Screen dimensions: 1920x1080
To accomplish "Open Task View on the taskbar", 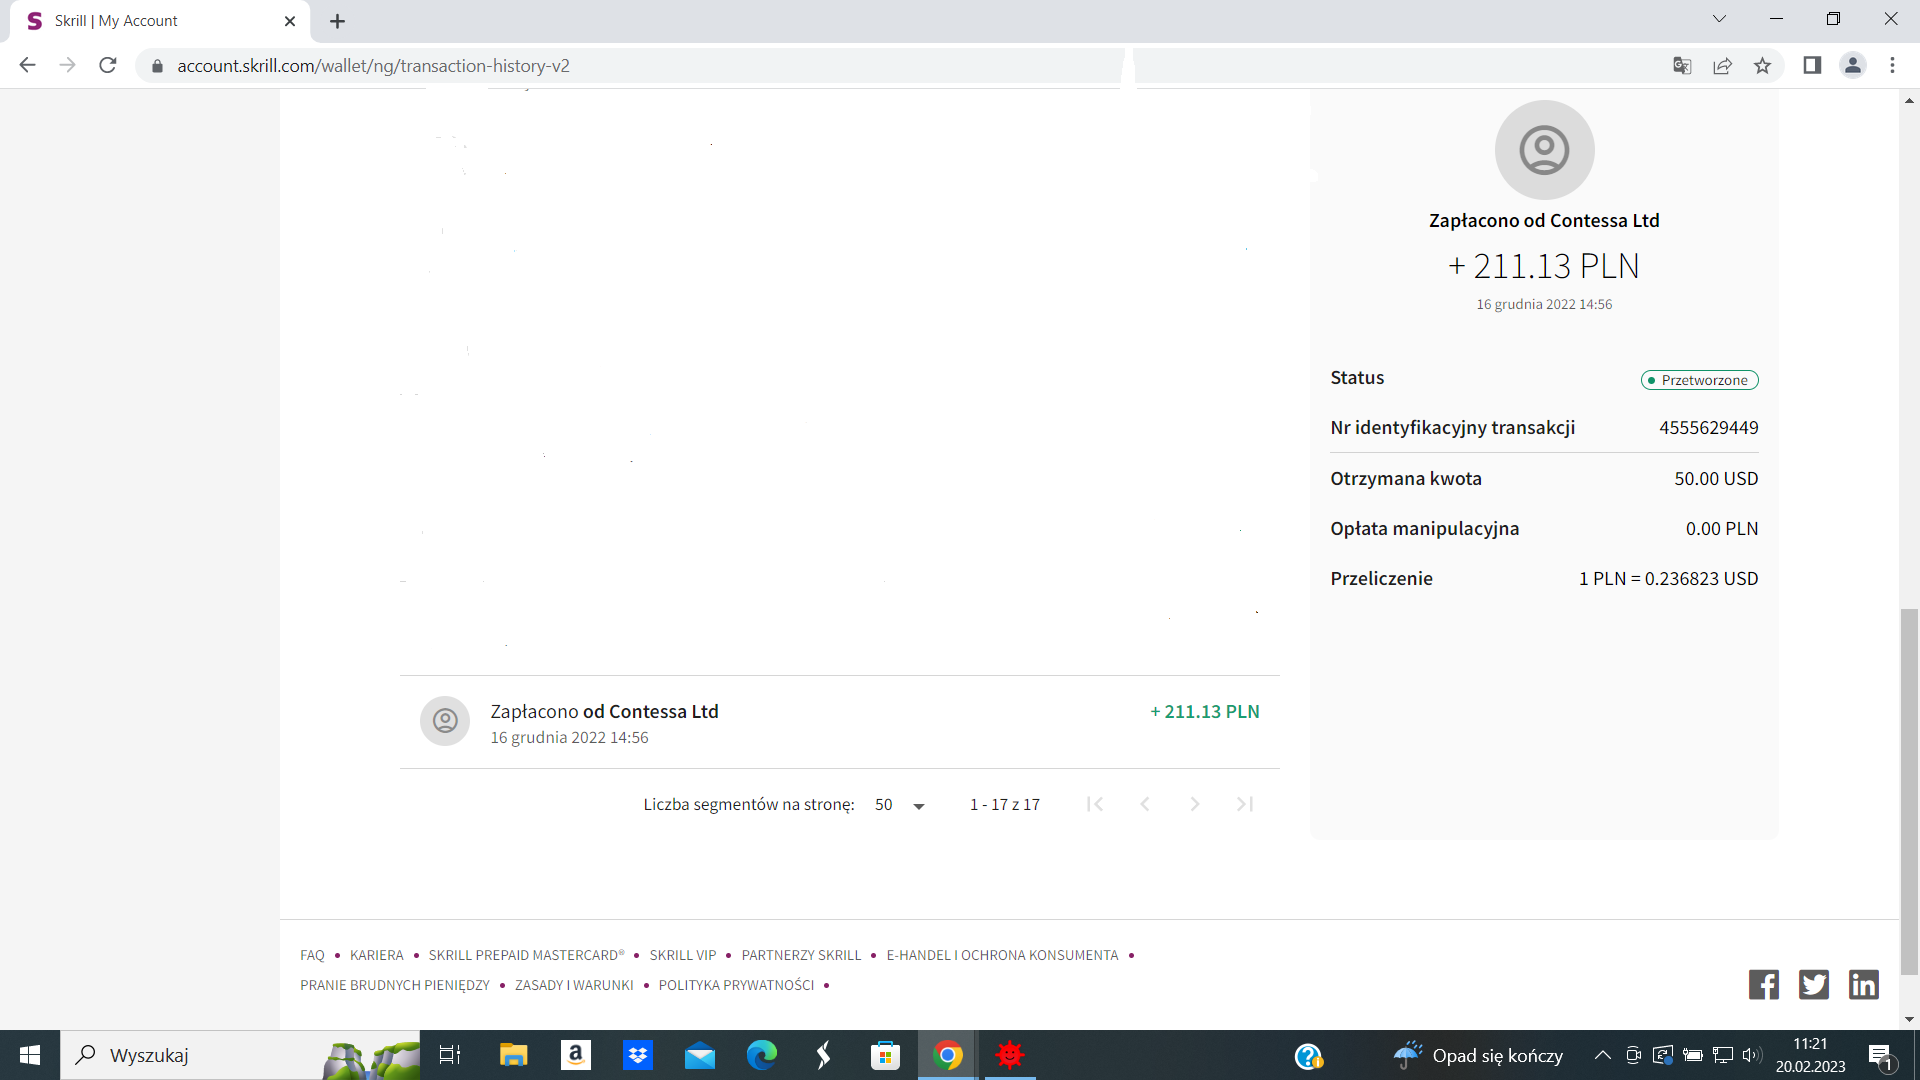I will pyautogui.click(x=450, y=1055).
